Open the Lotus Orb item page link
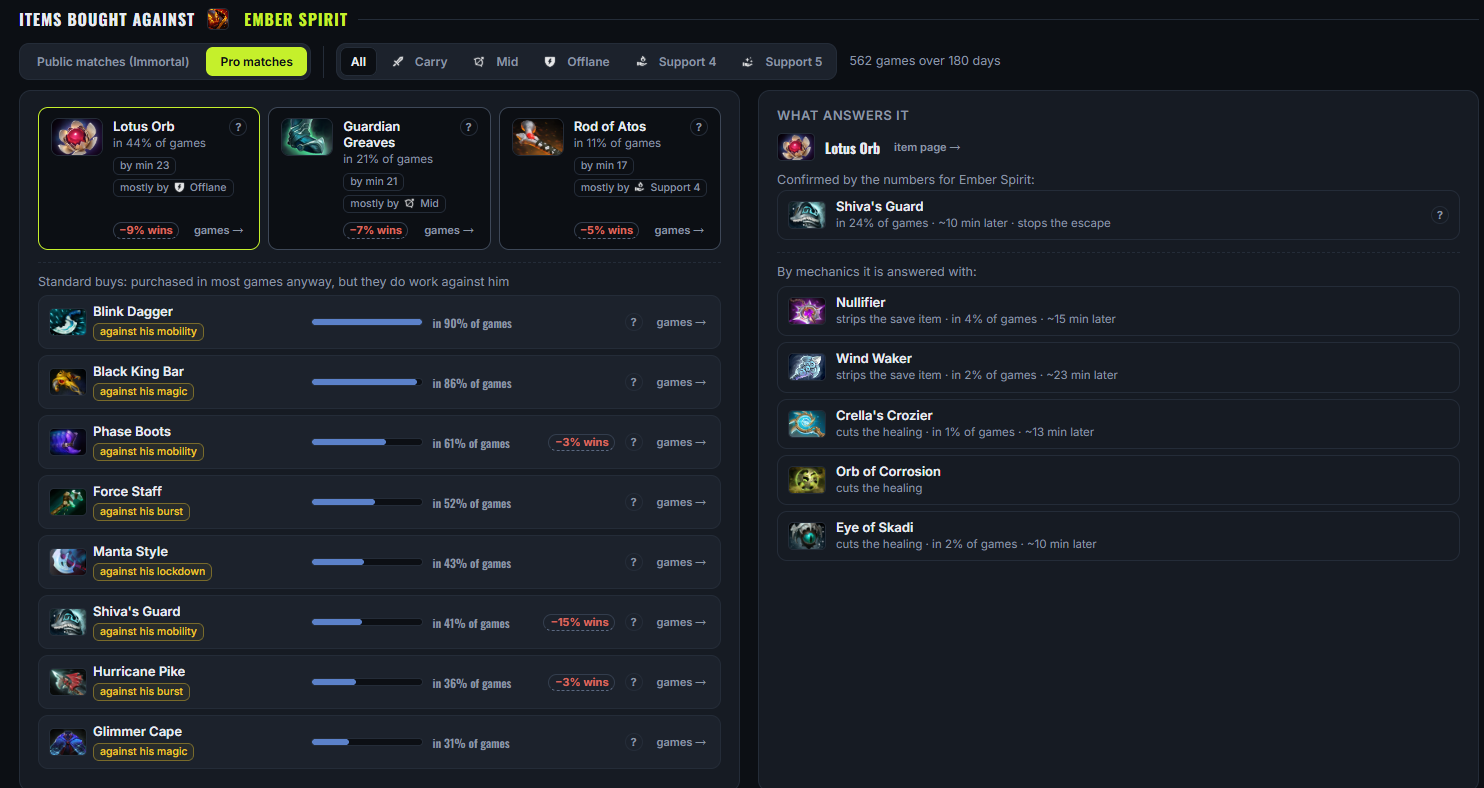 (927, 148)
